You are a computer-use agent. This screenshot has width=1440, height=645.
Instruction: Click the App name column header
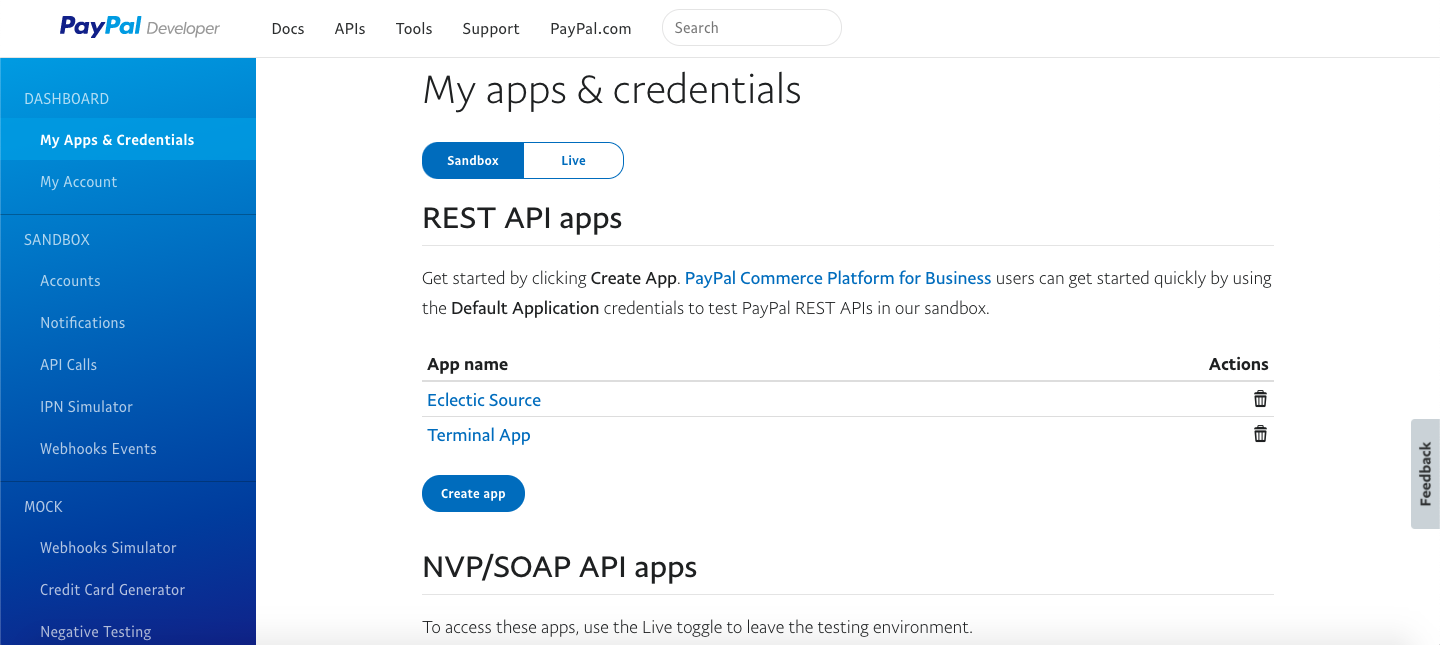pyautogui.click(x=467, y=364)
